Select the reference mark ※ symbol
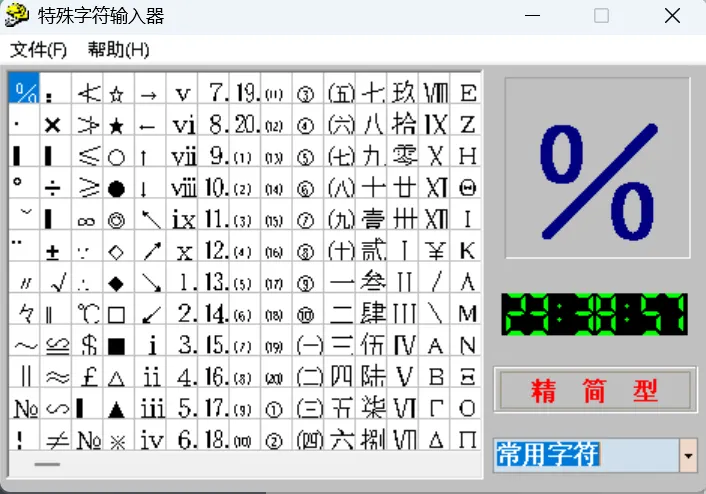The width and height of the screenshot is (706, 494). 119,435
